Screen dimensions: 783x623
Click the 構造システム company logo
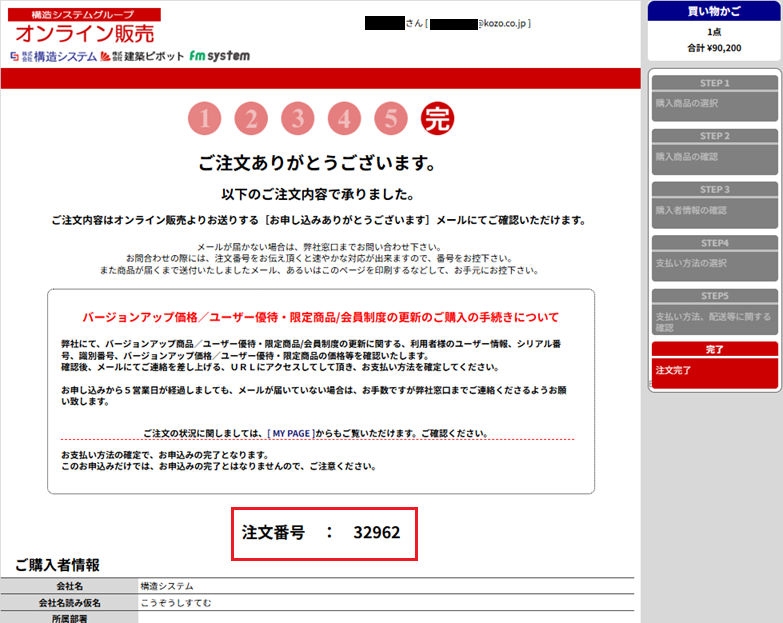point(52,57)
